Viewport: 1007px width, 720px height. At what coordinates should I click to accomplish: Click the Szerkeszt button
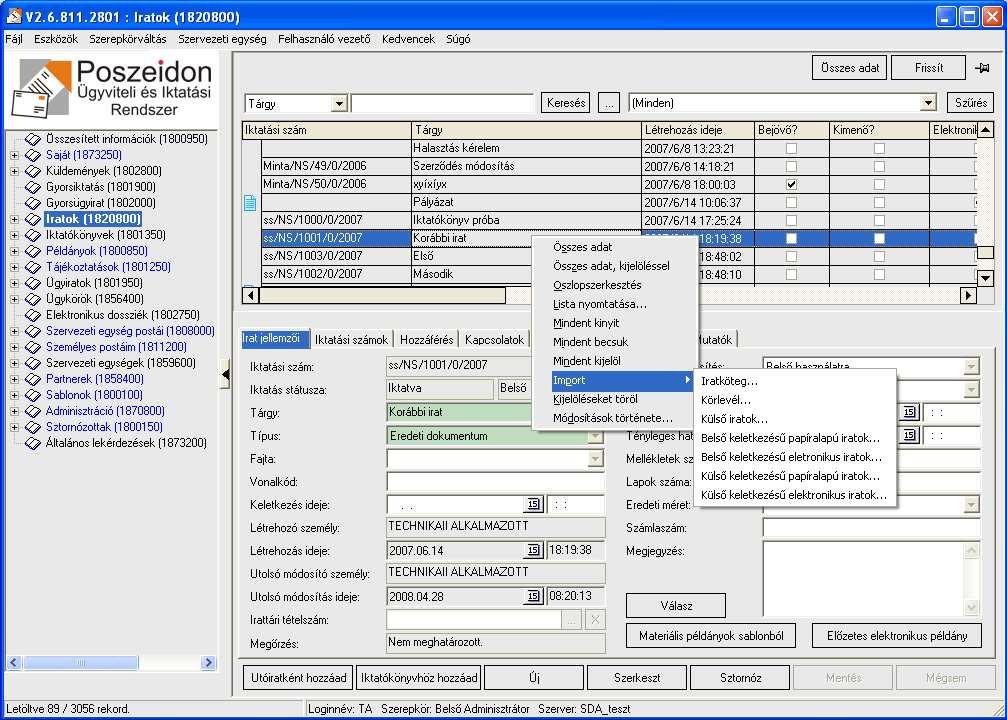tap(636, 678)
